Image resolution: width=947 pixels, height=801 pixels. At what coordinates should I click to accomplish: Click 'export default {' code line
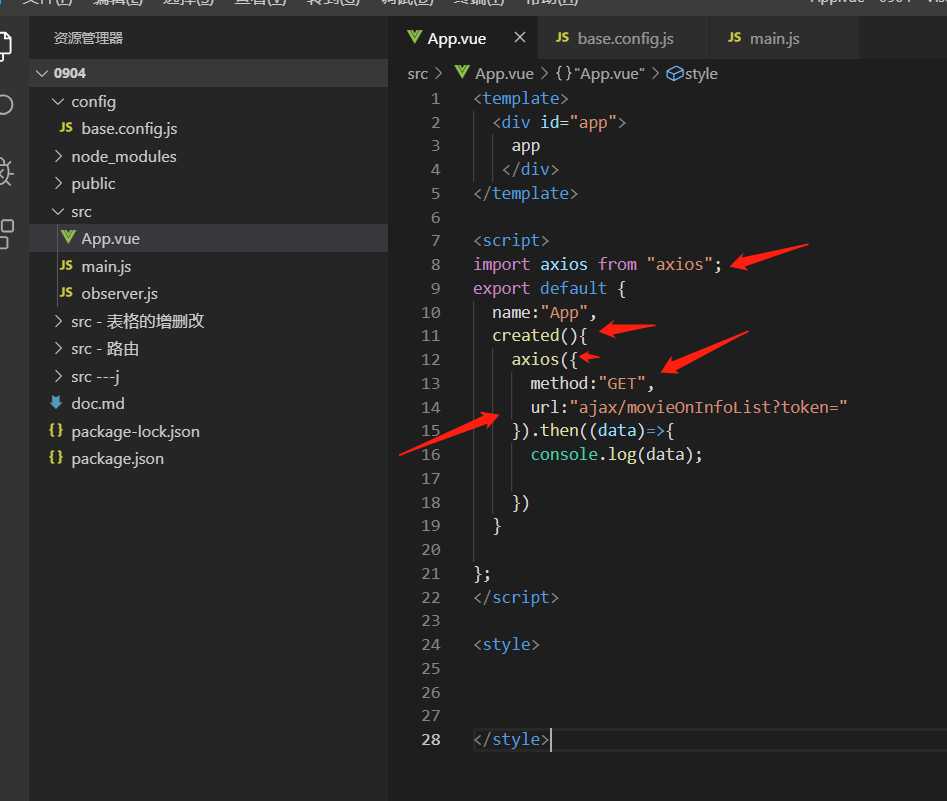550,288
